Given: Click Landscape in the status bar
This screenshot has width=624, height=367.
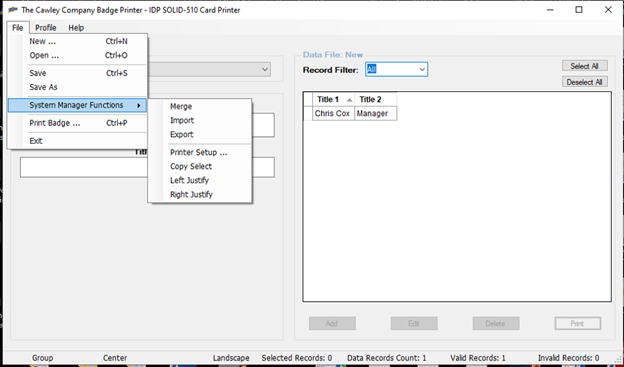Looking at the screenshot, I should [231, 358].
